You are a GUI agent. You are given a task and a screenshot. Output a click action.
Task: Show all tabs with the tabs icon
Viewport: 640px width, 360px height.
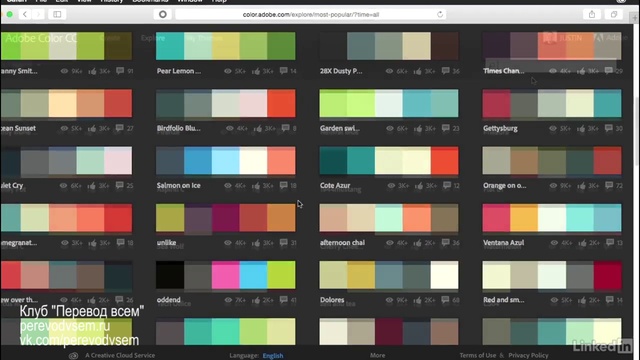tap(614, 14)
